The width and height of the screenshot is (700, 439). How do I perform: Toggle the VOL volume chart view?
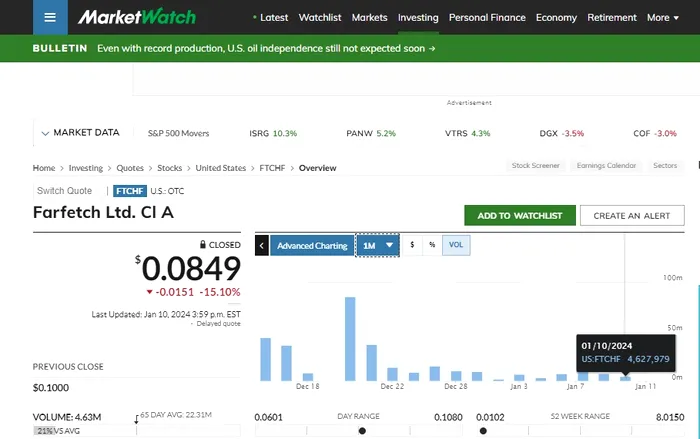(x=456, y=245)
